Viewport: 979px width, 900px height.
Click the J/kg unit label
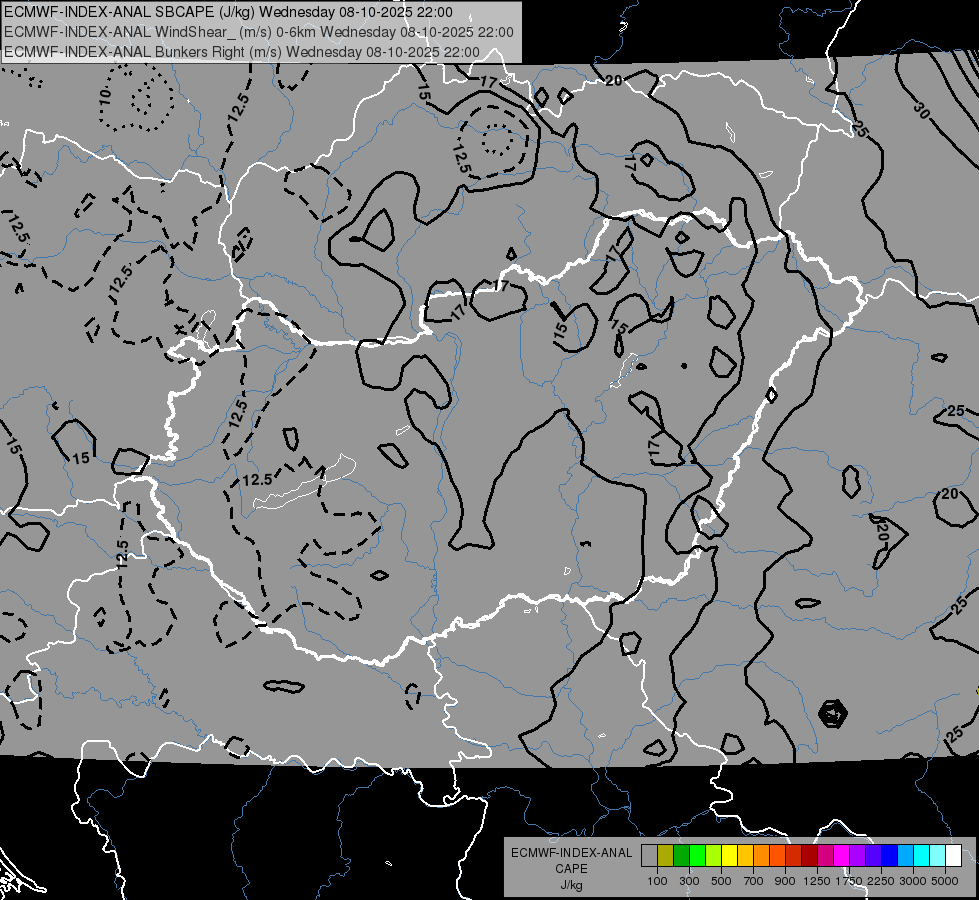571,885
